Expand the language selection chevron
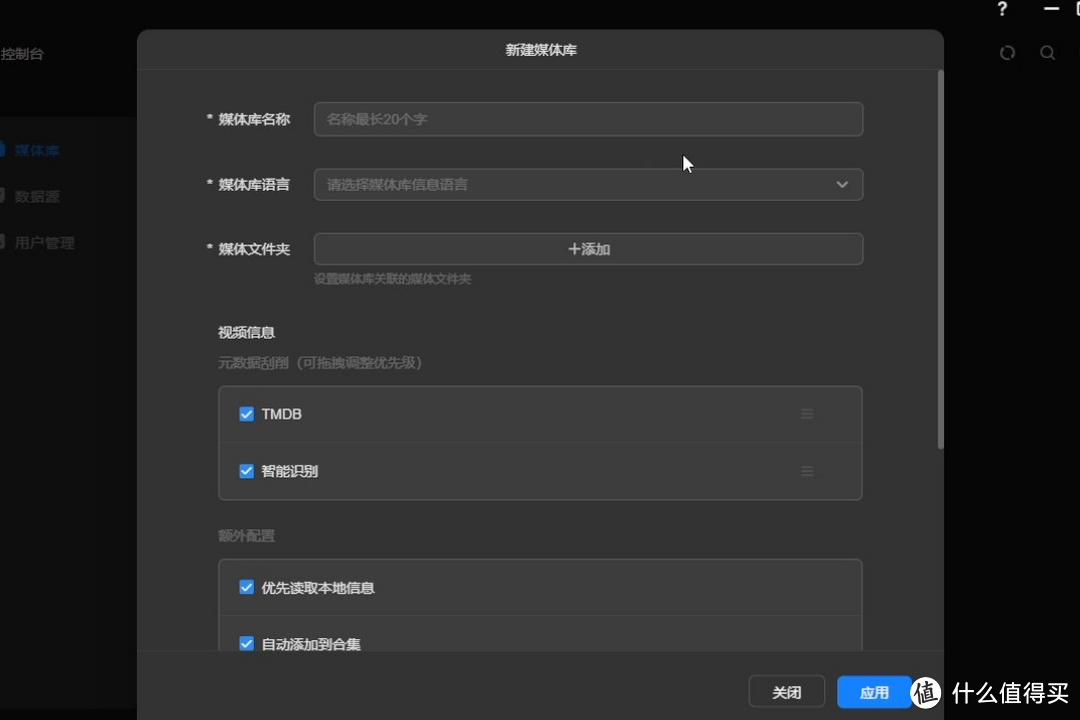Screen dimensions: 1080x720 point(842,184)
